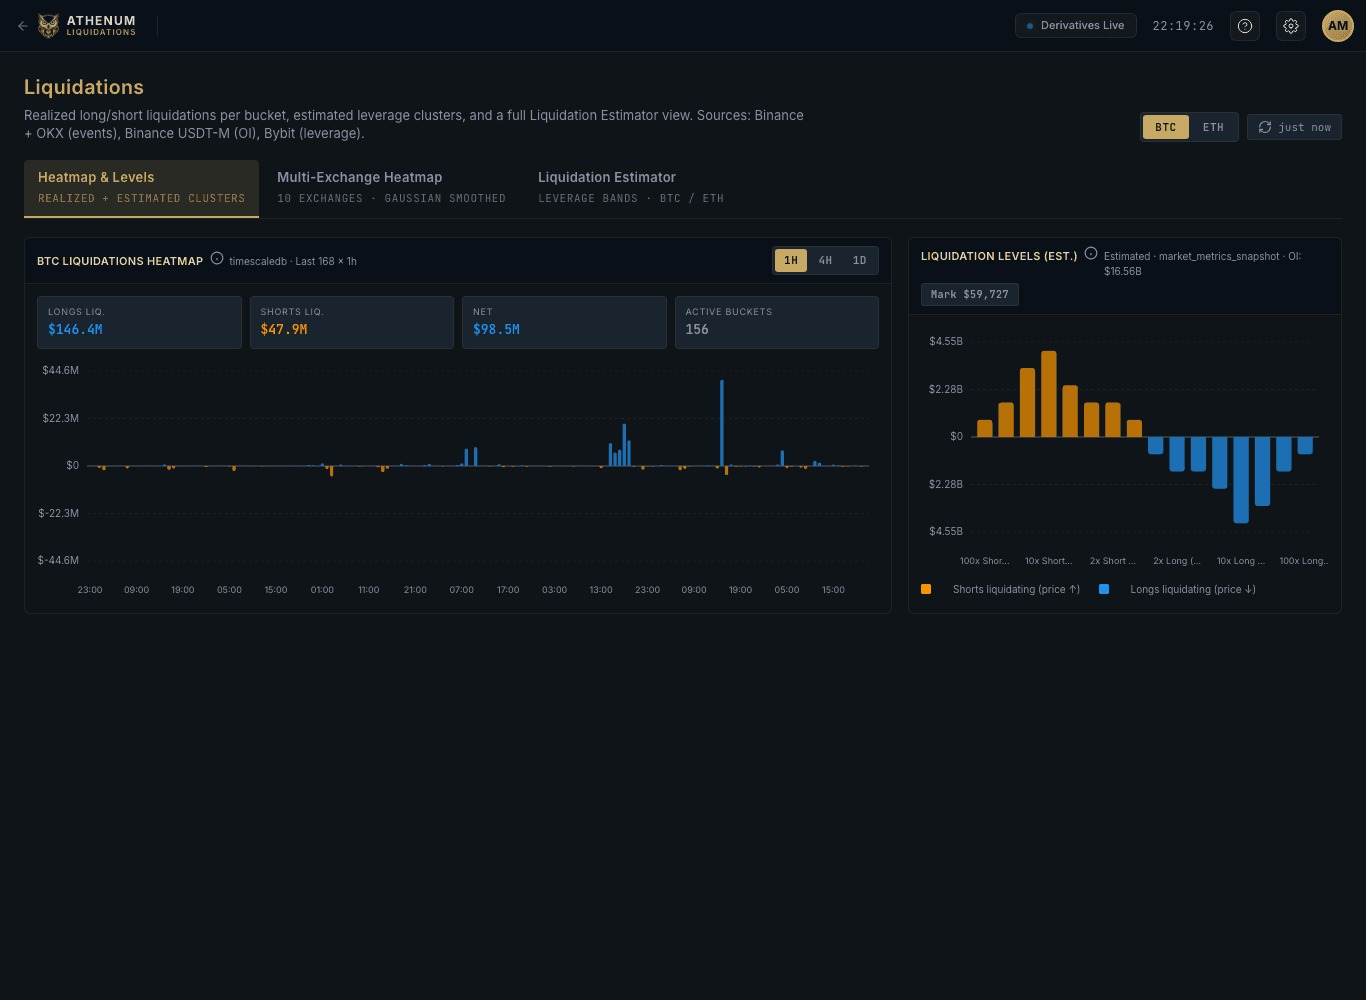Click the $44.6M y-axis label

[60, 370]
